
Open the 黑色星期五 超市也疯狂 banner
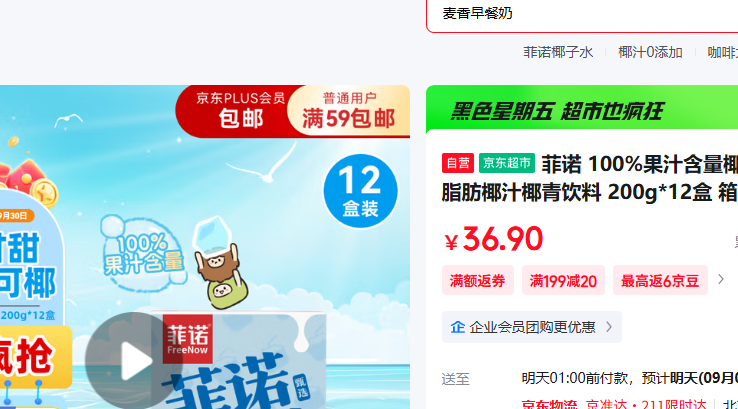(582, 111)
